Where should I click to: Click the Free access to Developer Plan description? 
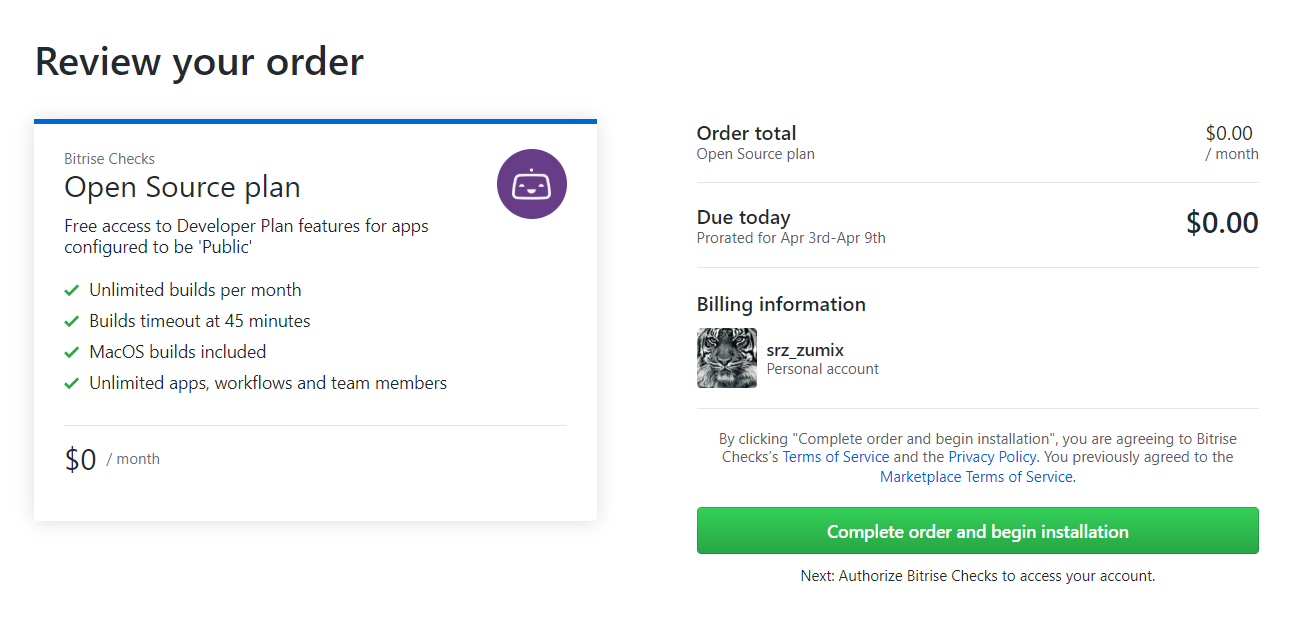[246, 236]
